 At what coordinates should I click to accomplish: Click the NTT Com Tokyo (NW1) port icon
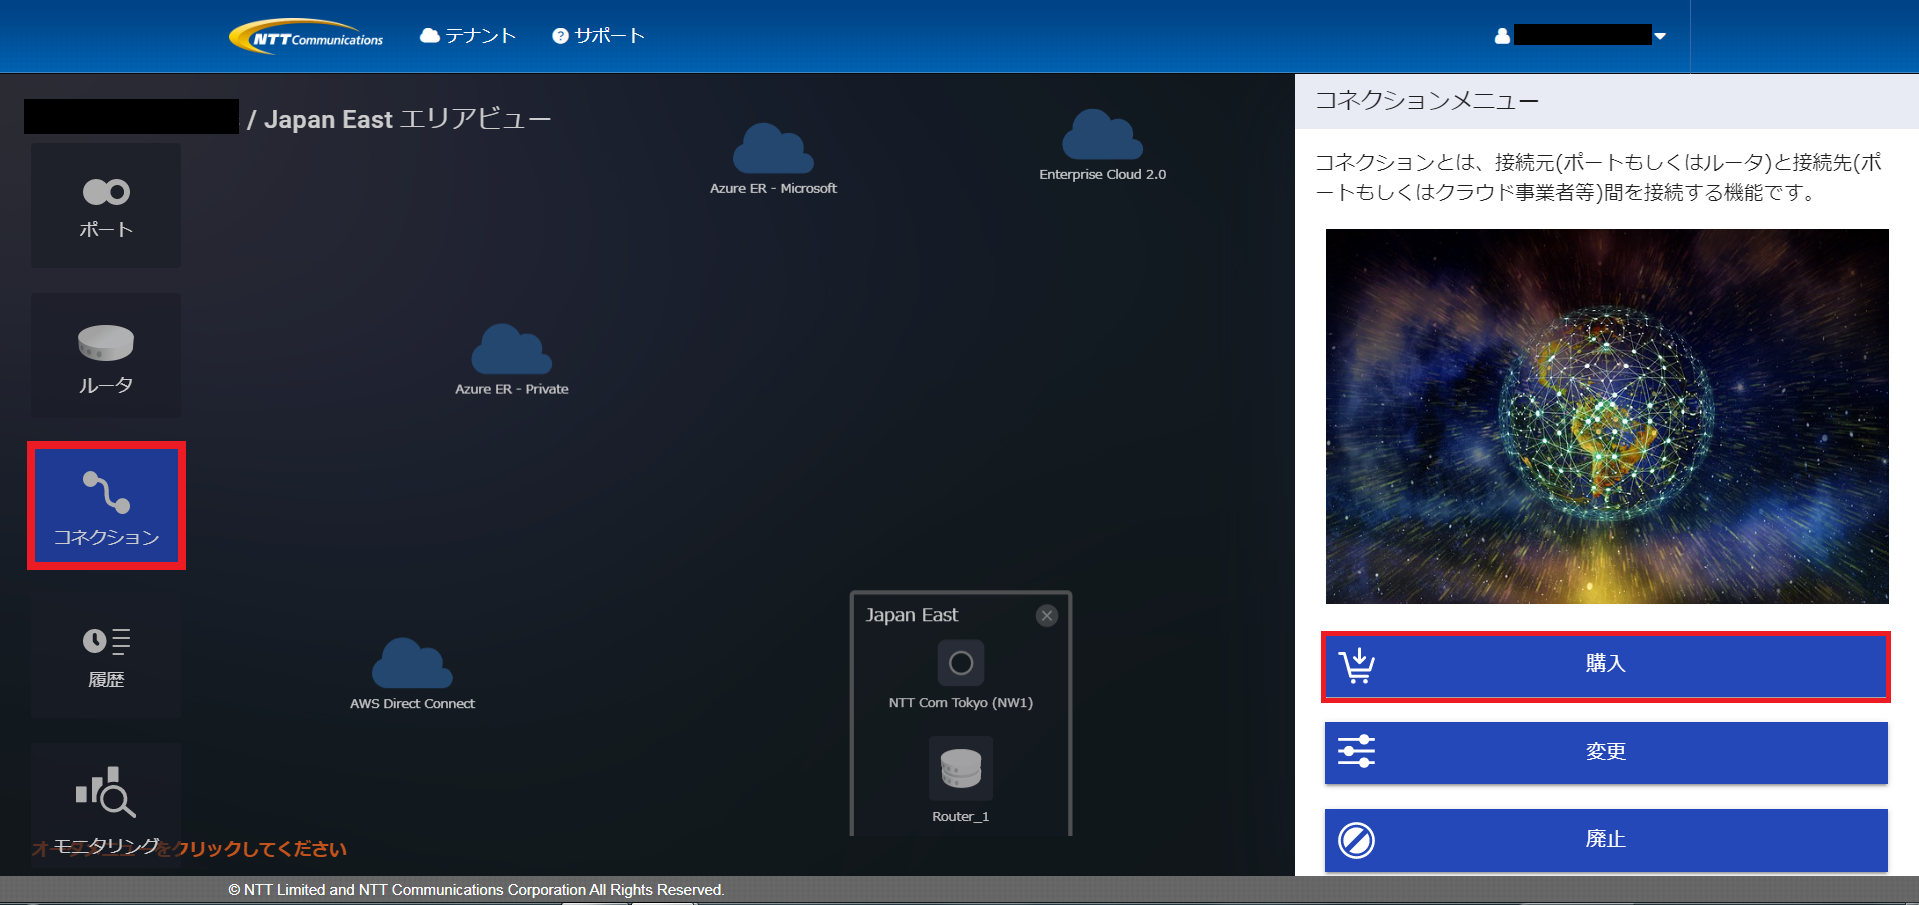coord(960,663)
